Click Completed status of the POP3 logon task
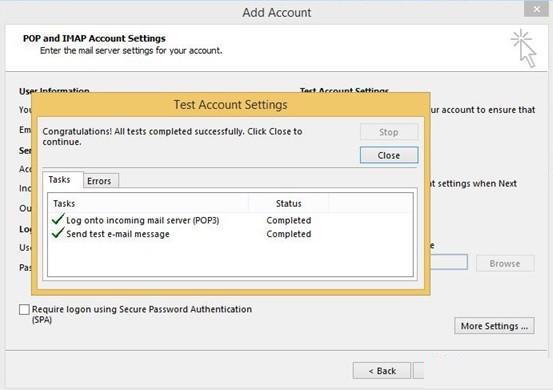The image size is (553, 390). pos(289,220)
